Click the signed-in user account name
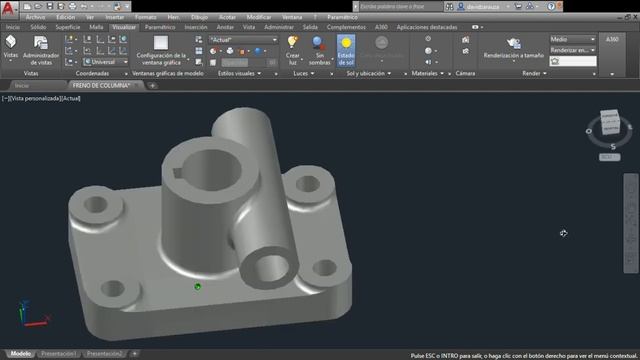This screenshot has height=360, width=640. click(483, 7)
